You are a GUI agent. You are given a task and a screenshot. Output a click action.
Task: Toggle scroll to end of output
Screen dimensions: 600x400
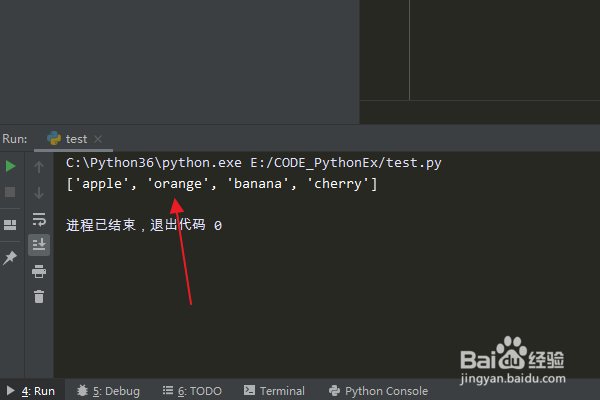pos(39,245)
